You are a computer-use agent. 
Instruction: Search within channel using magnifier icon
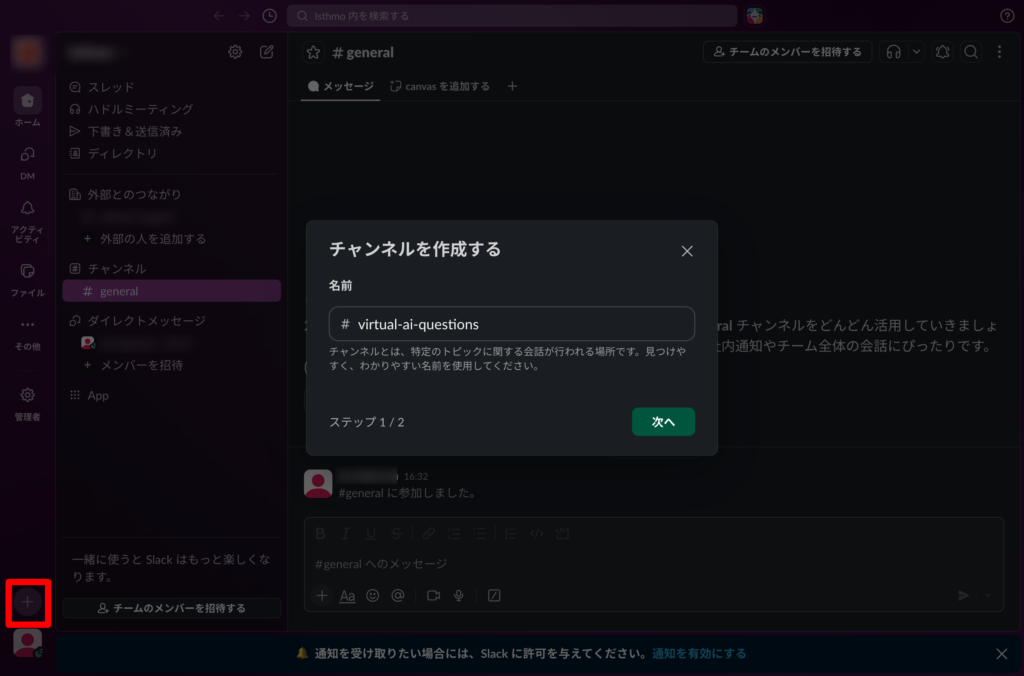pyautogui.click(x=970, y=52)
